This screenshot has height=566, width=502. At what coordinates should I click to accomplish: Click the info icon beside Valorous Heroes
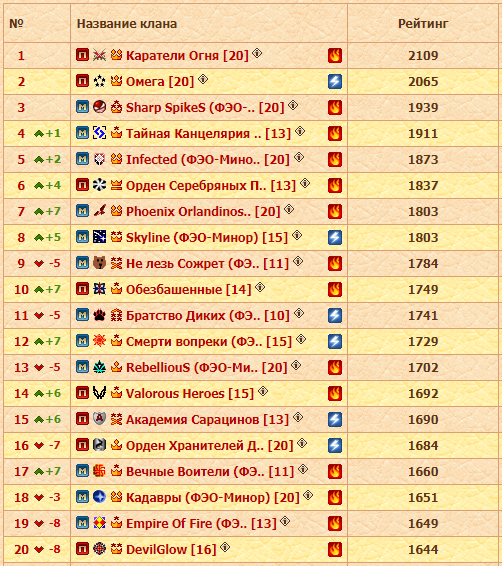[x=263, y=391]
